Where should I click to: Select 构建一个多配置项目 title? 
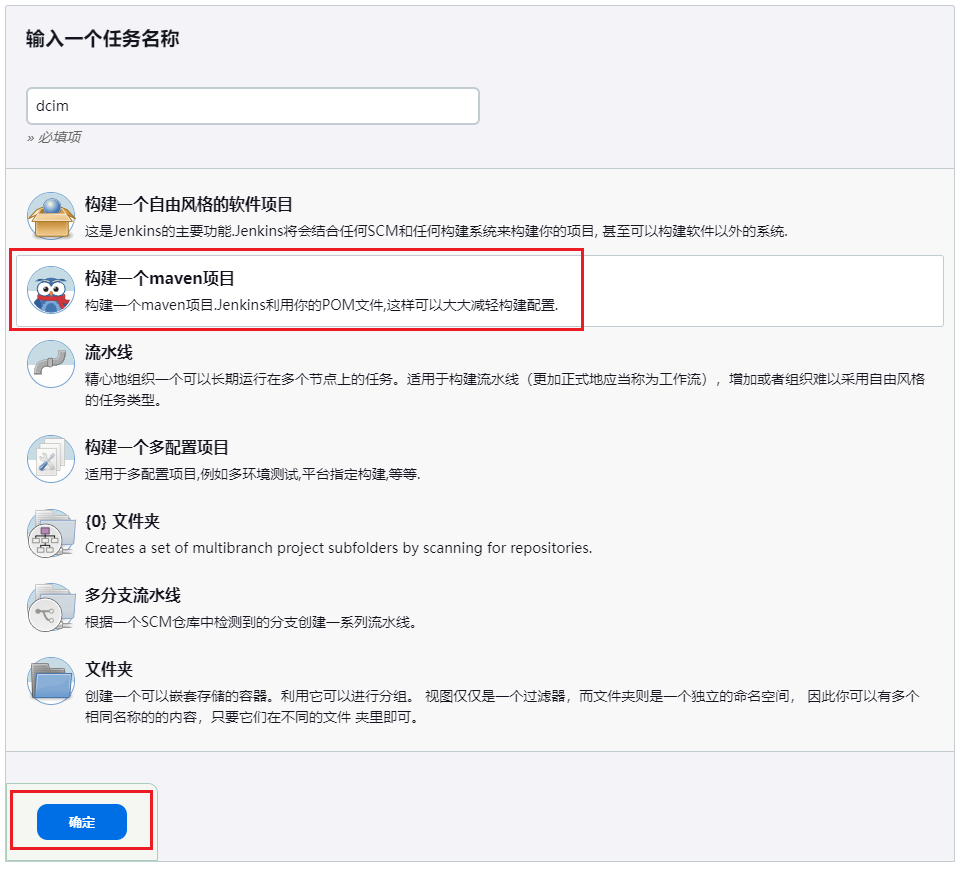pos(156,447)
